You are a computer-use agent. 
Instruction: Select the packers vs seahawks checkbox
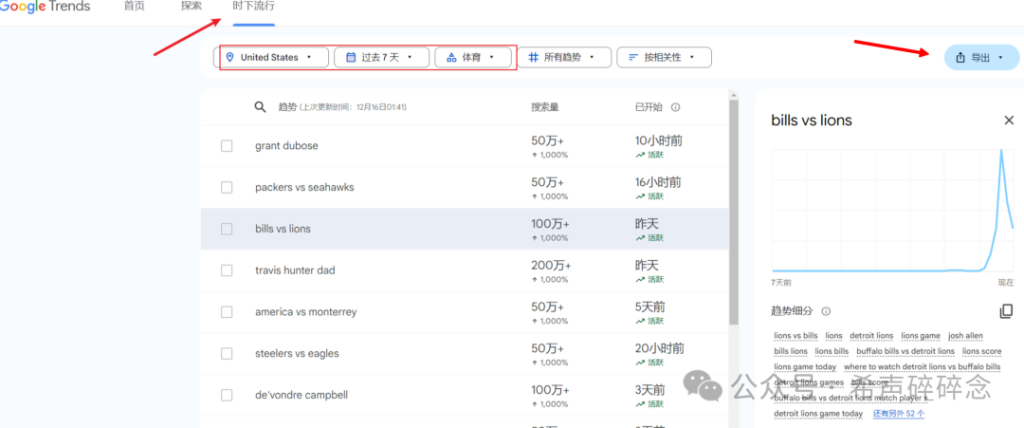[227, 187]
